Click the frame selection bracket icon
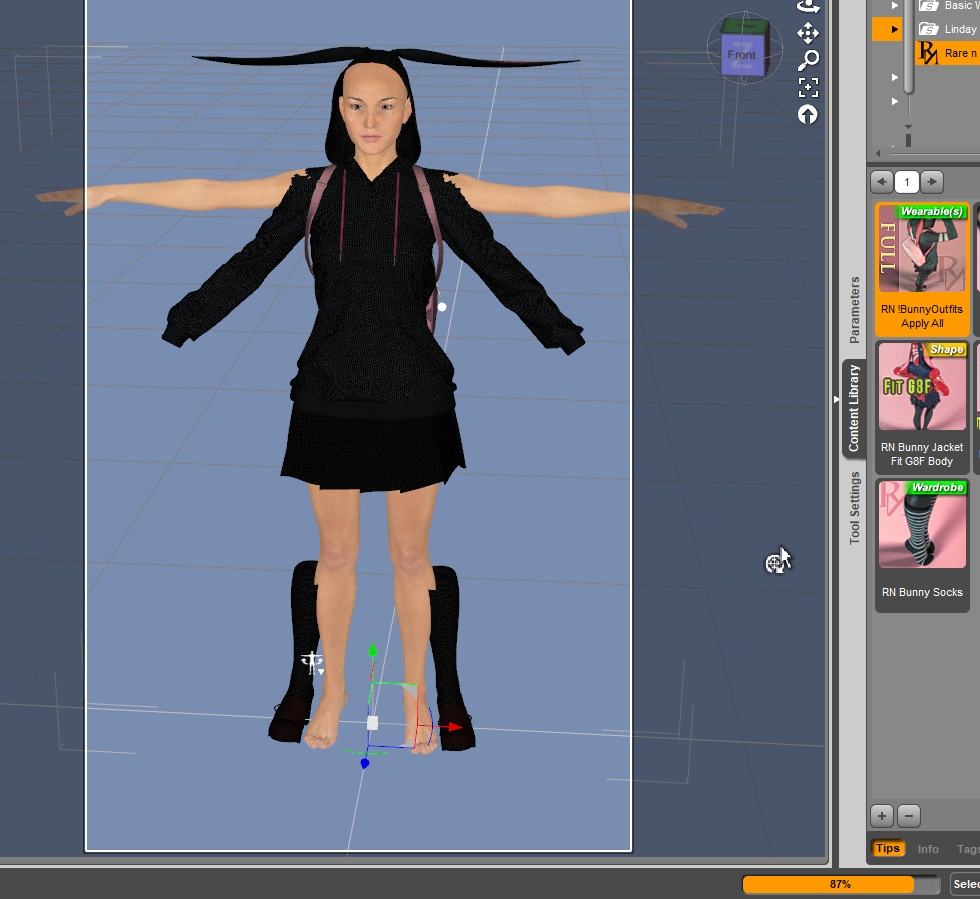980x899 pixels. tap(808, 88)
